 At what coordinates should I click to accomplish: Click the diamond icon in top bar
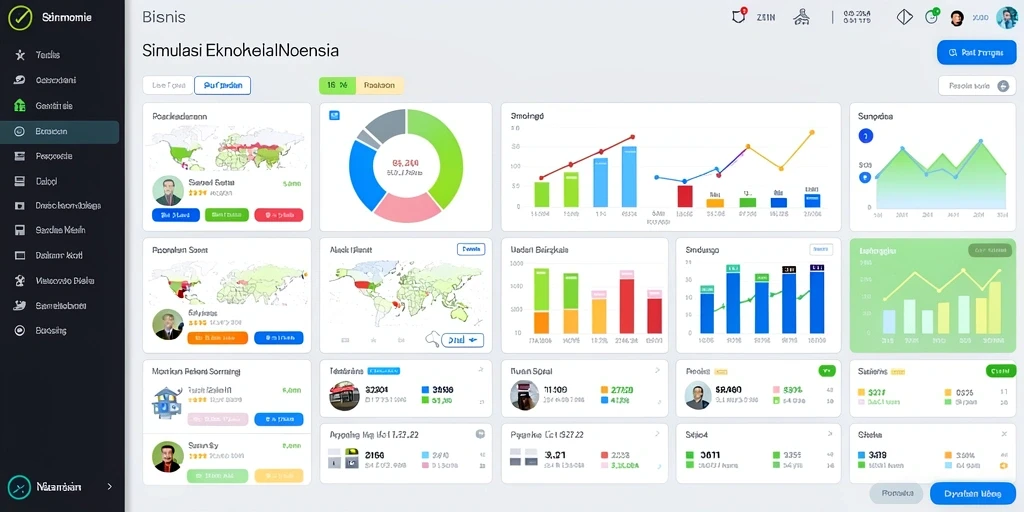pos(904,18)
